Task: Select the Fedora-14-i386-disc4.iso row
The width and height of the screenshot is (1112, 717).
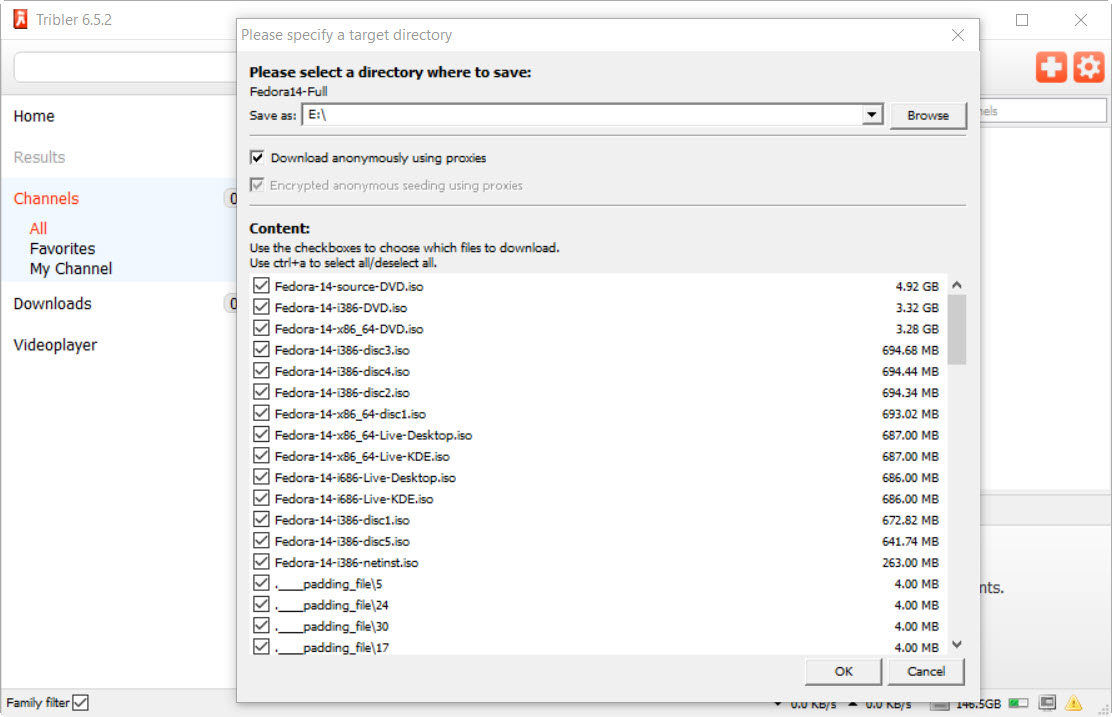Action: point(599,371)
